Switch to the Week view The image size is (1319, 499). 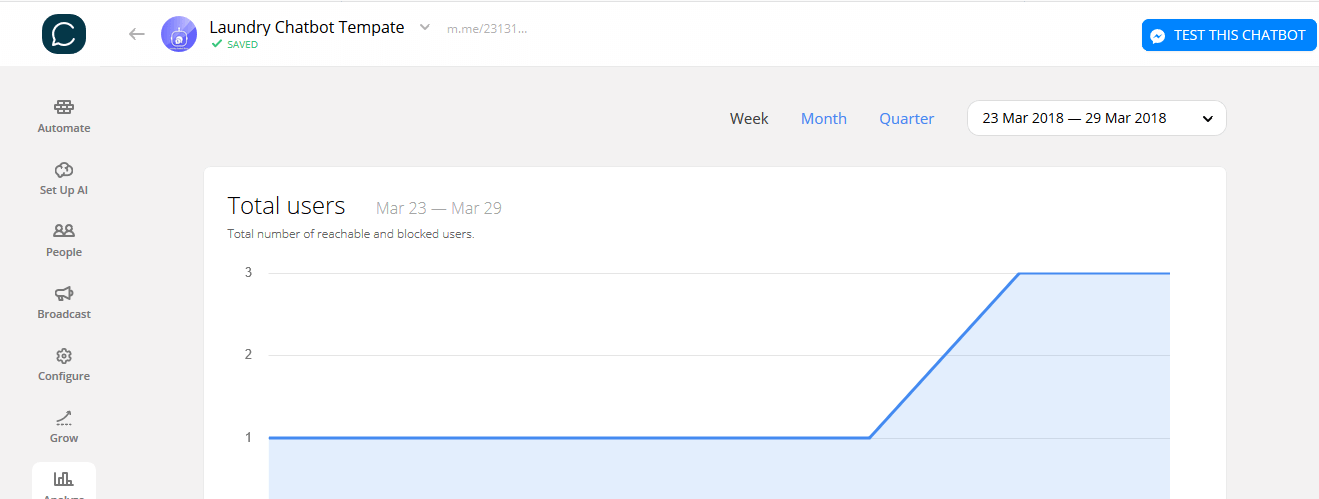[x=749, y=118]
